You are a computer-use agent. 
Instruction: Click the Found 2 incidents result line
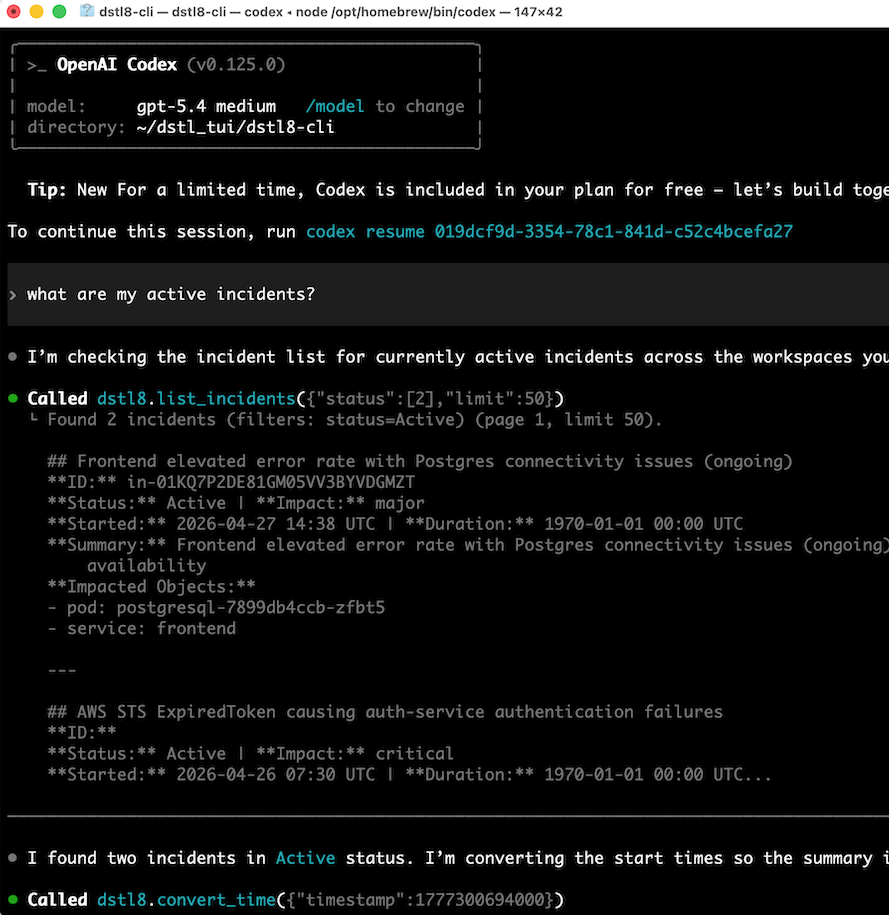click(x=355, y=420)
